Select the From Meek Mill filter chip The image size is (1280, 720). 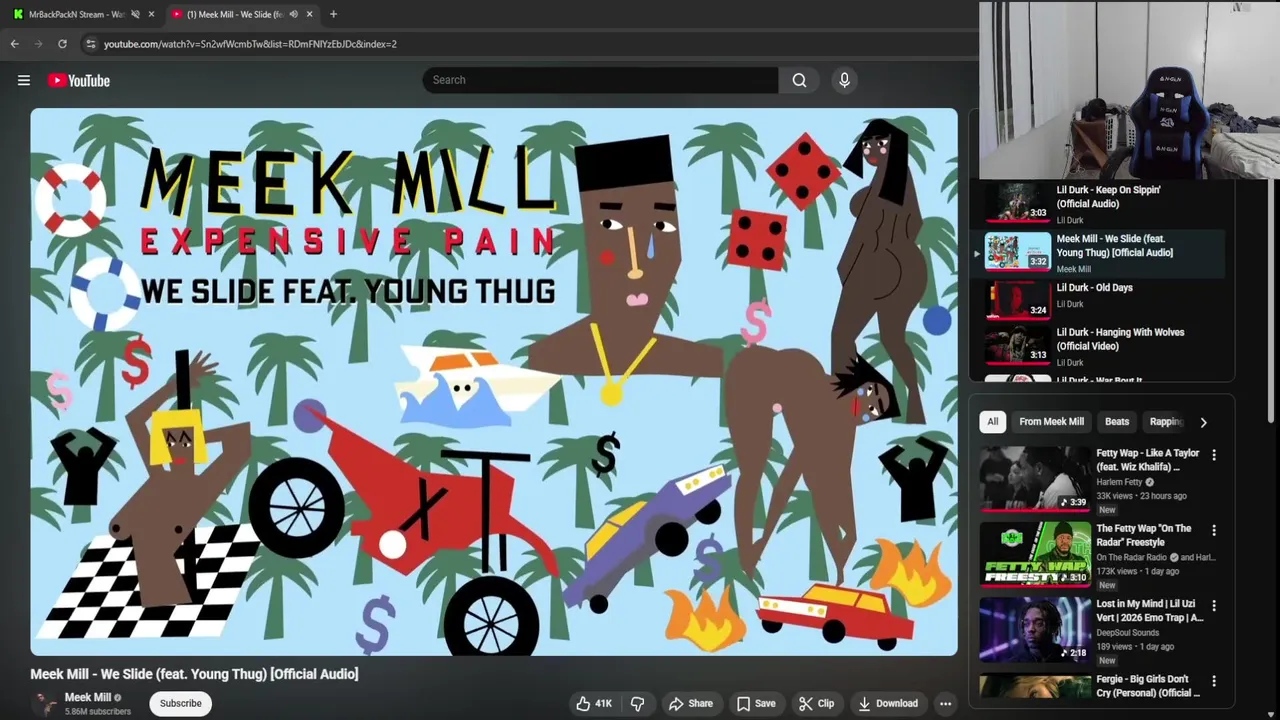click(1051, 422)
